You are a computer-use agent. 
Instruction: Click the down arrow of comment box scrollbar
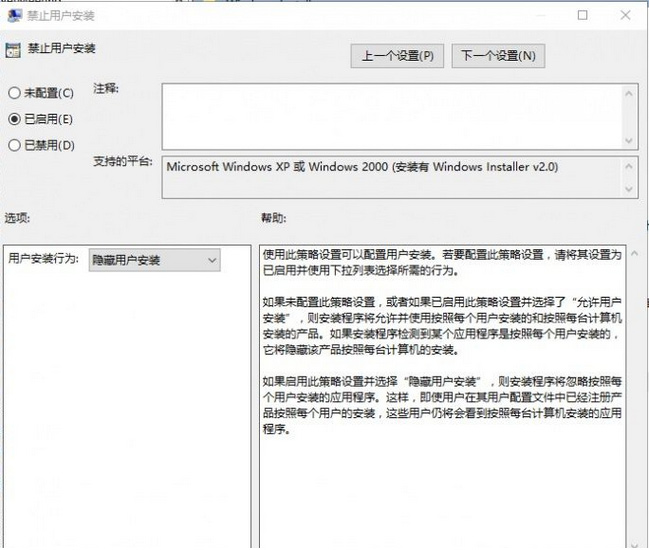[629, 141]
